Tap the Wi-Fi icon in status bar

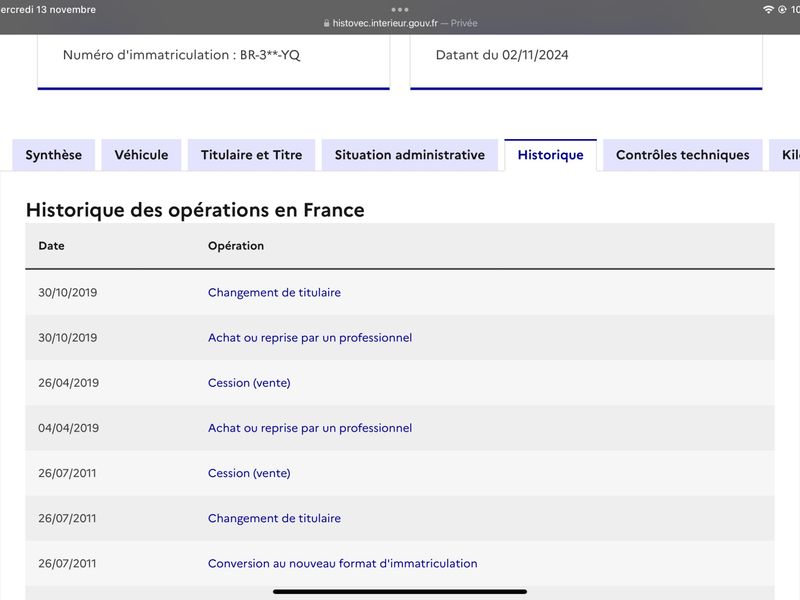coord(768,9)
